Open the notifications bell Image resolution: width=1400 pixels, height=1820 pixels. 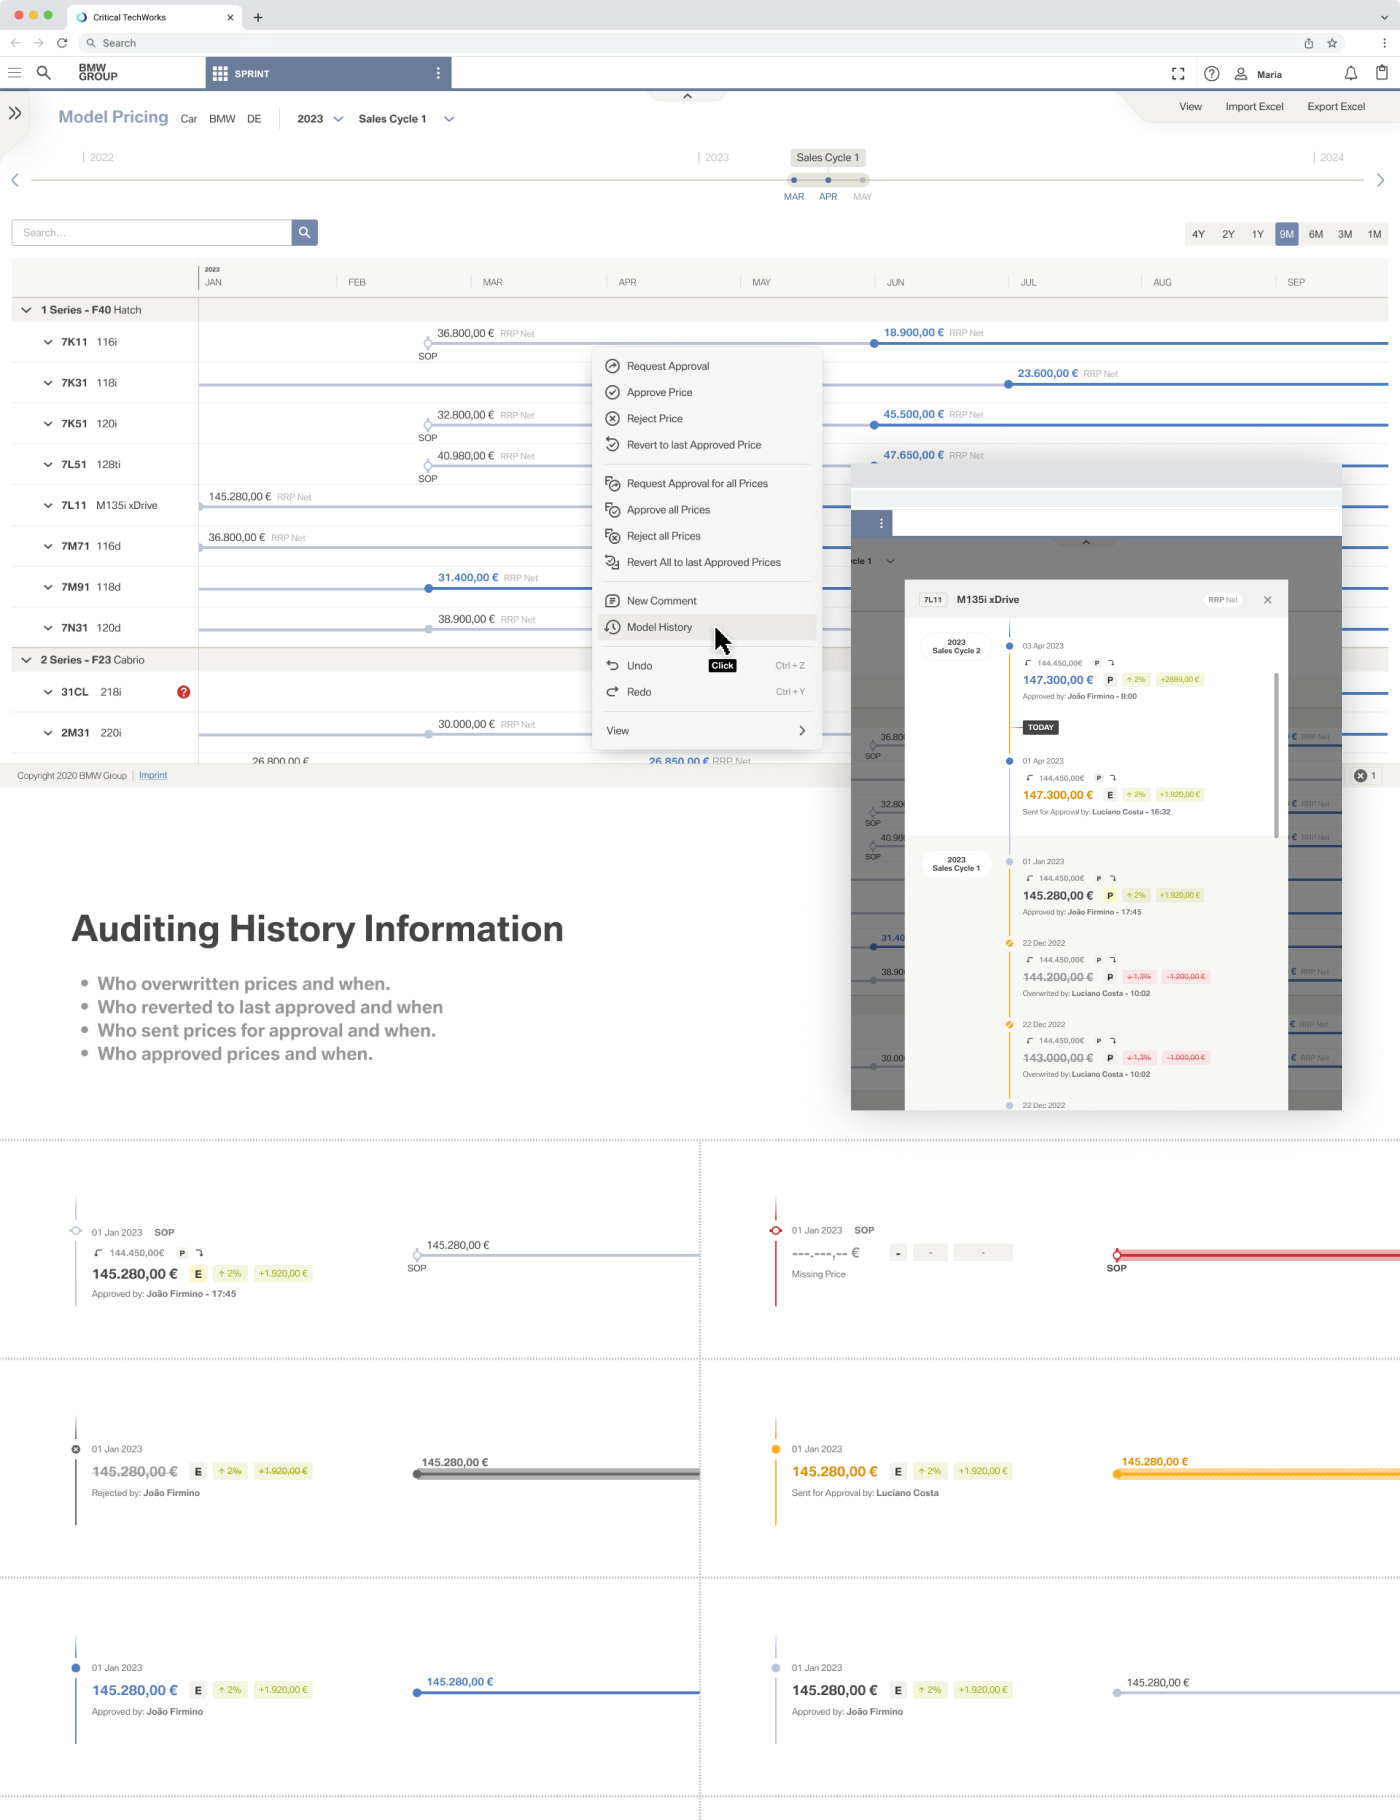coord(1350,74)
